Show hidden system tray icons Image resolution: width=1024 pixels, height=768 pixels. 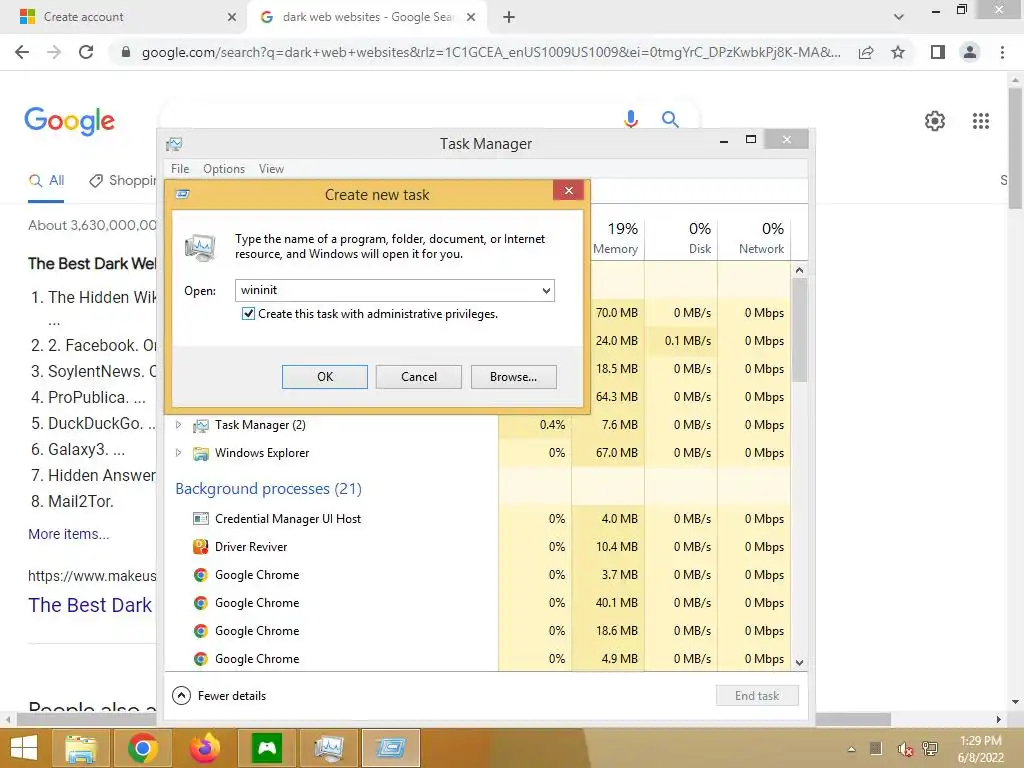(x=851, y=749)
